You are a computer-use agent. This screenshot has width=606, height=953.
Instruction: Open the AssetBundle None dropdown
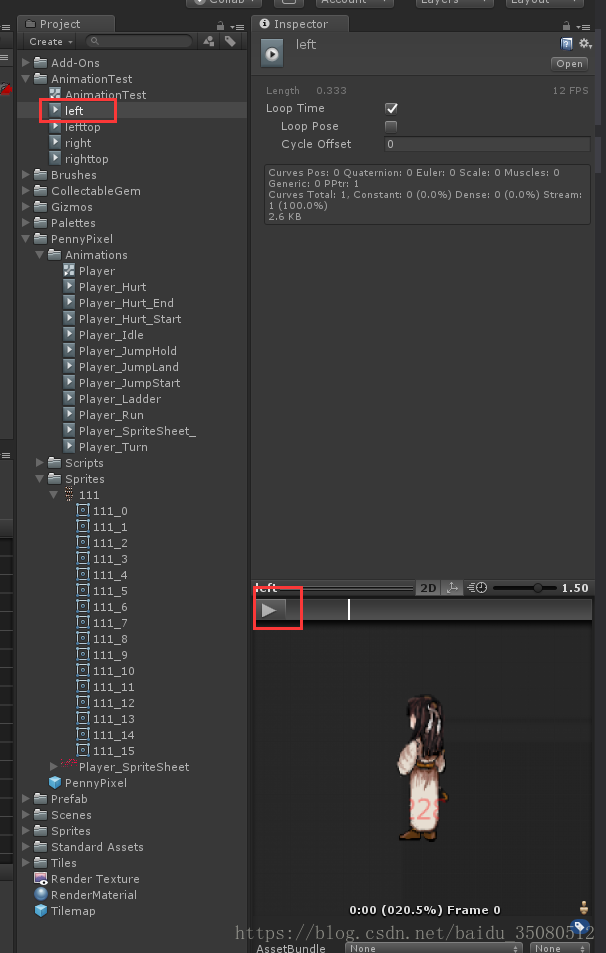[434, 948]
